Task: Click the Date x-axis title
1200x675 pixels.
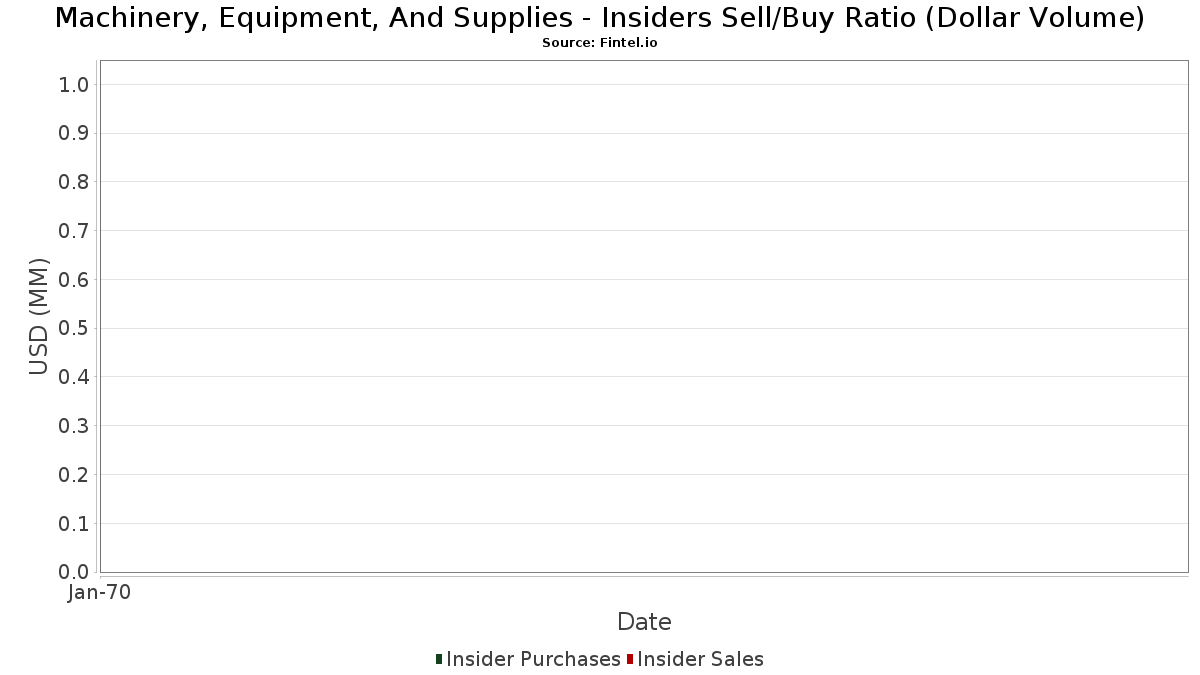Action: (644, 622)
